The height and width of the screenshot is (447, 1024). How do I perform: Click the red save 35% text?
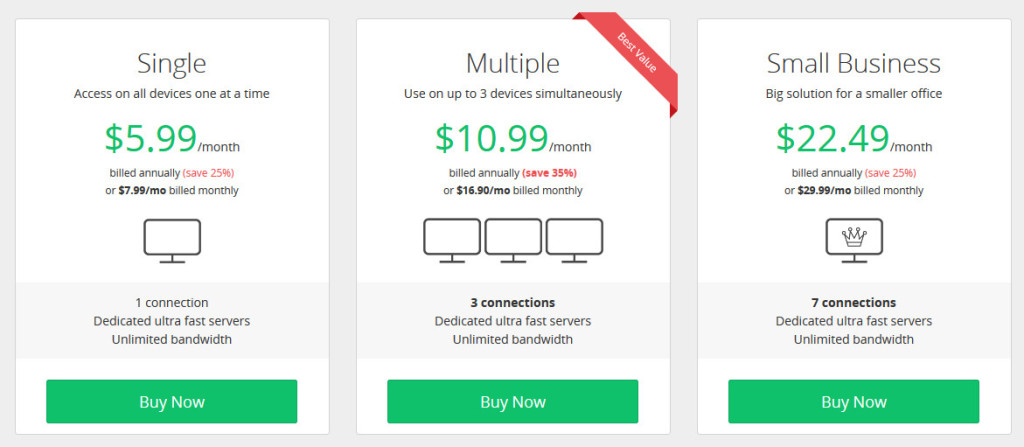pos(549,173)
